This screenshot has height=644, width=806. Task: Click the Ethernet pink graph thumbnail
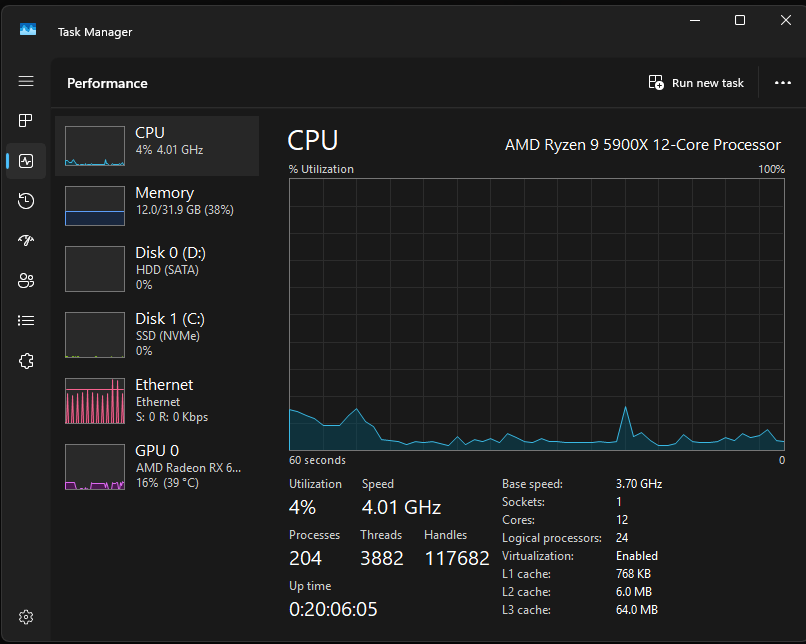[95, 401]
